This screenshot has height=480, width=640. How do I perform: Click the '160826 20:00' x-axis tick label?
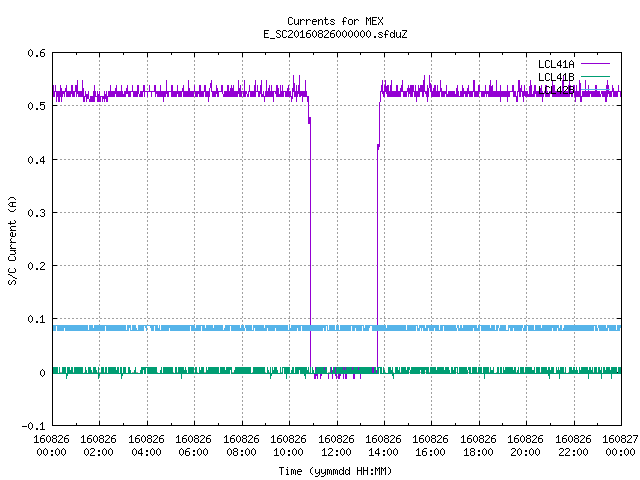point(526,446)
